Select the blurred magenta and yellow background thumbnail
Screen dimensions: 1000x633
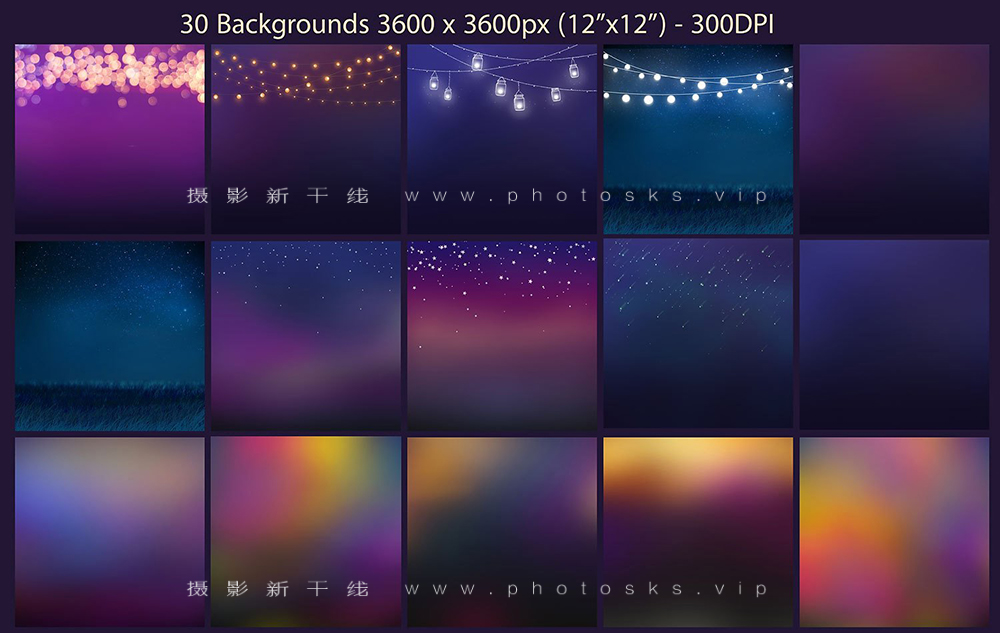tap(306, 532)
